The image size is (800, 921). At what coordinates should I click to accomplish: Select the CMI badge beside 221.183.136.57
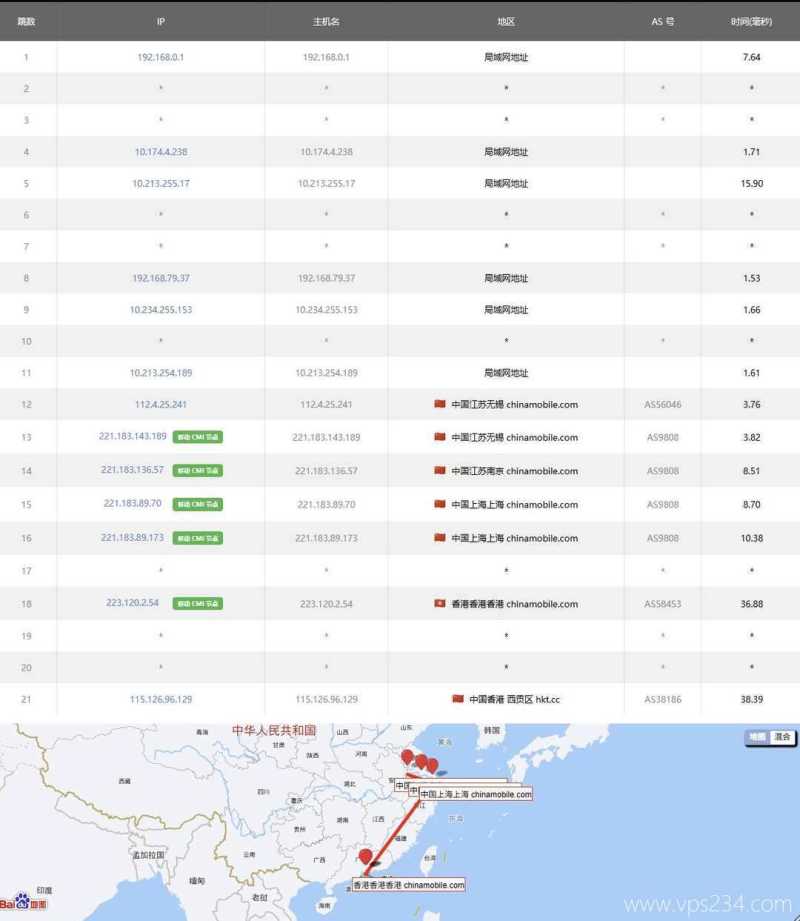pos(196,471)
